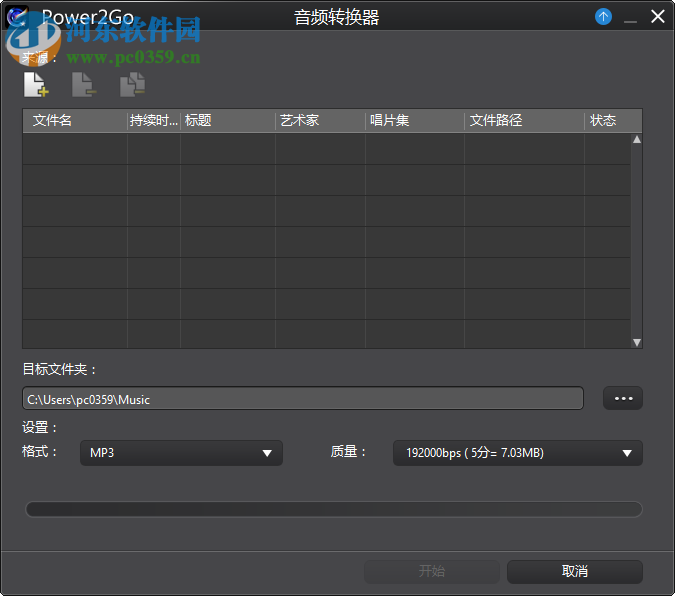Image resolution: width=675 pixels, height=596 pixels.
Task: Click the conversion progress bar
Action: point(334,509)
